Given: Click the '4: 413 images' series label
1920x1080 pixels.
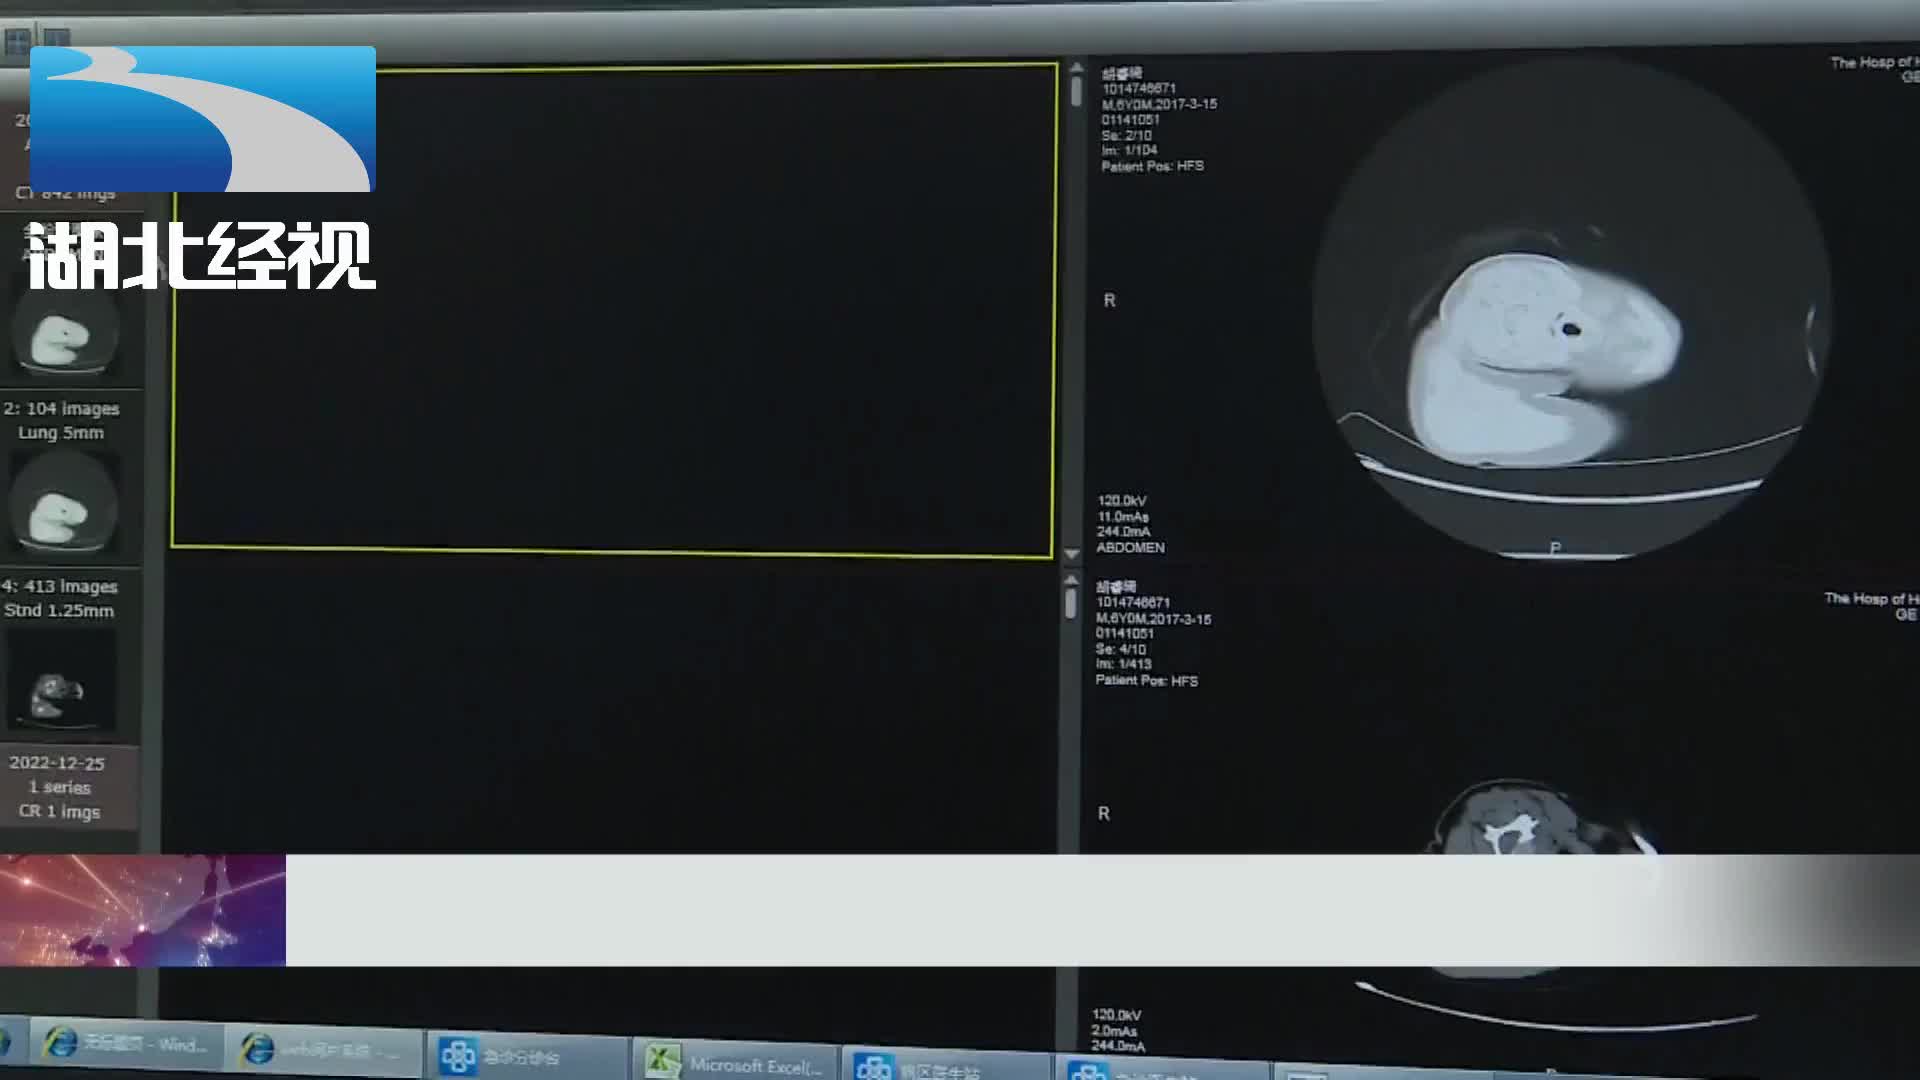Looking at the screenshot, I should 60,587.
